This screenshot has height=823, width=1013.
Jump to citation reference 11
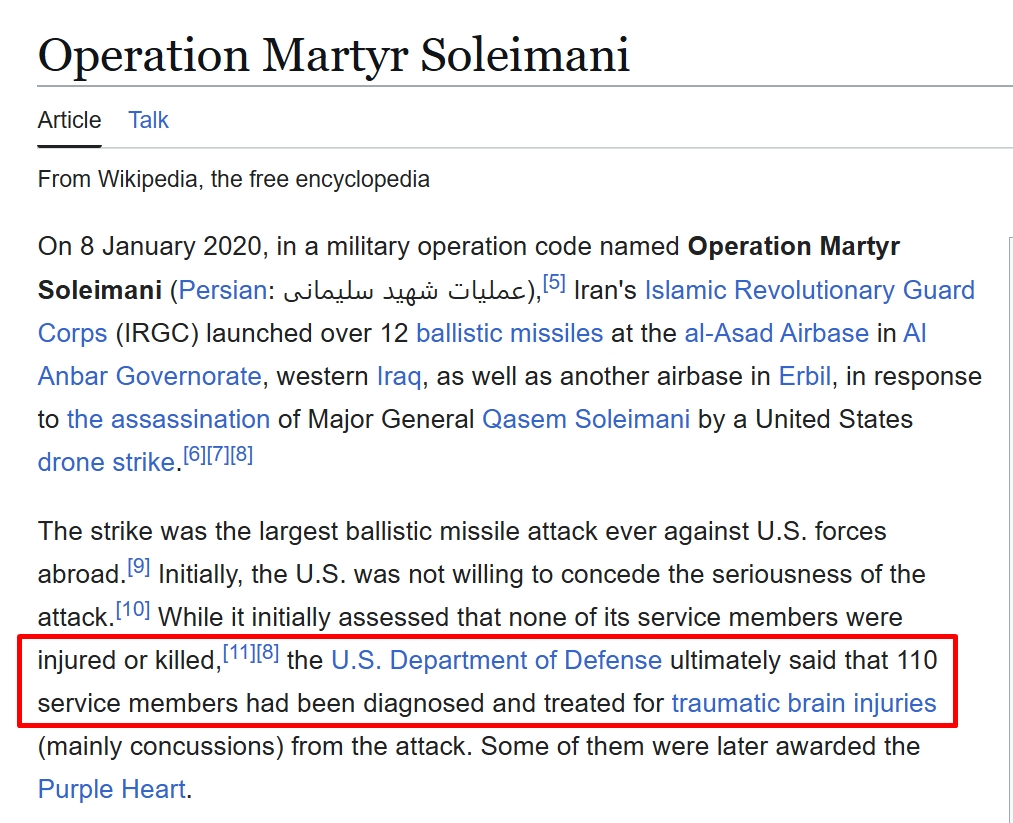click(239, 652)
